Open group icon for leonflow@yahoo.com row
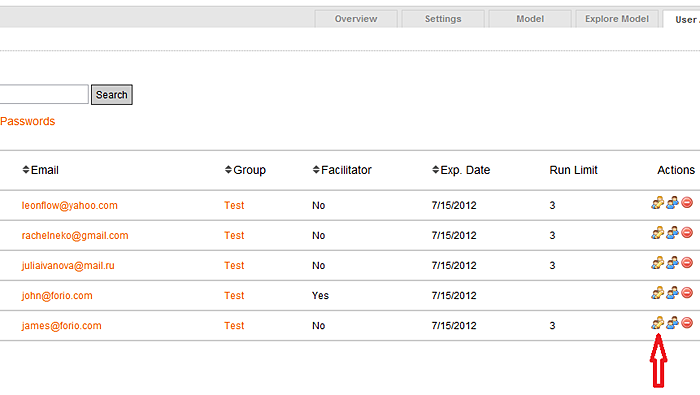This screenshot has height=395, width=700. coord(672,203)
